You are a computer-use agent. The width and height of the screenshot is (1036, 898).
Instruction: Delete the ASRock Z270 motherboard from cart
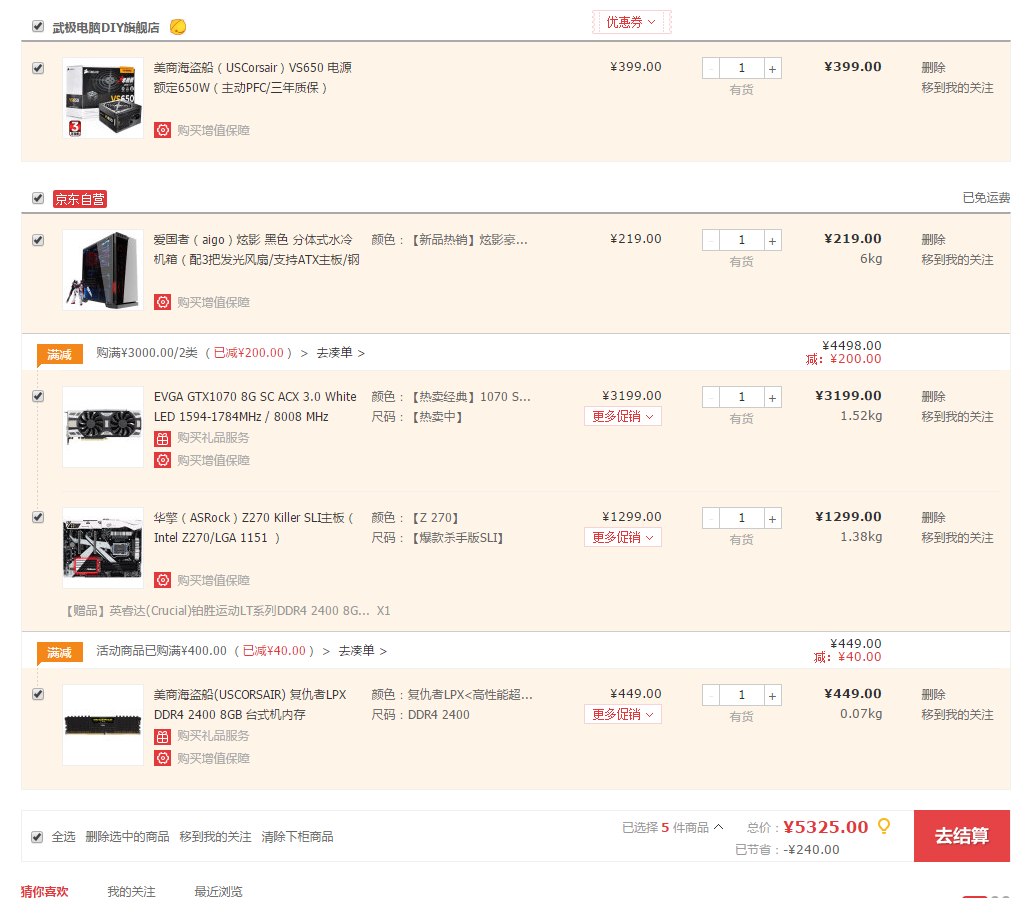point(934,517)
